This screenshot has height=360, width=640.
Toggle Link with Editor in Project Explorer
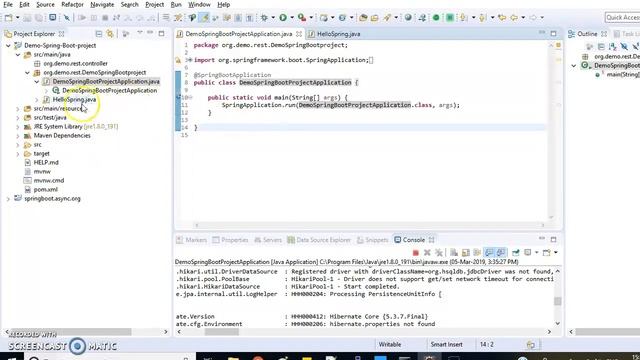click(110, 34)
